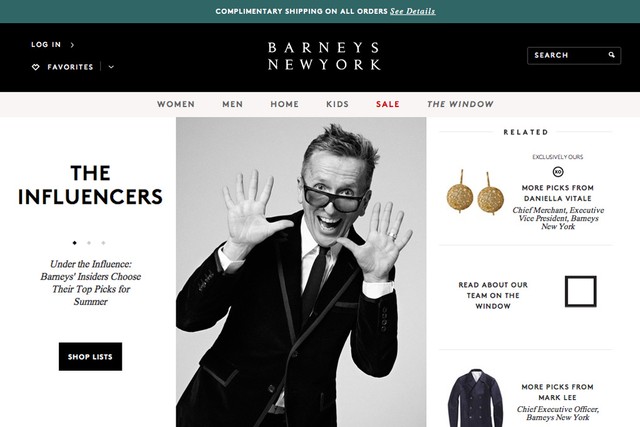
Task: Click the XO Exclusively Ours badge
Action: [x=558, y=172]
